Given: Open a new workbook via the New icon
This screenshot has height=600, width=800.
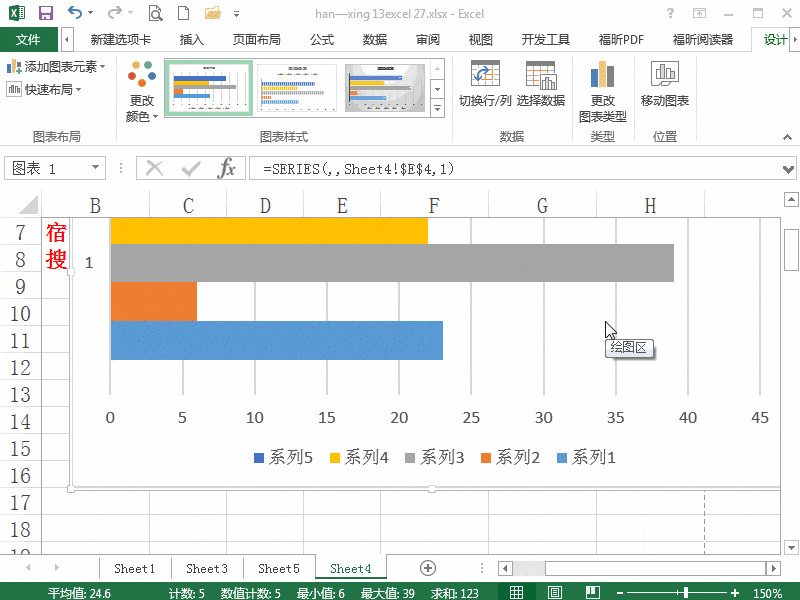Looking at the screenshot, I should pyautogui.click(x=184, y=13).
